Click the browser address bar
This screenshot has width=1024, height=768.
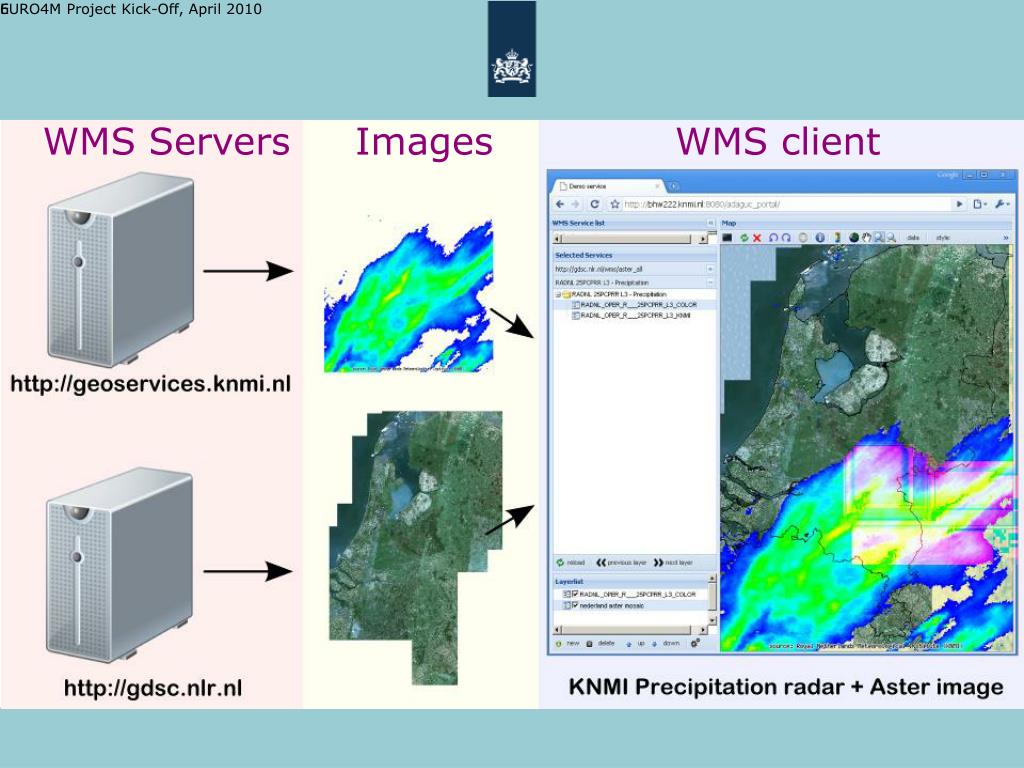[x=786, y=204]
